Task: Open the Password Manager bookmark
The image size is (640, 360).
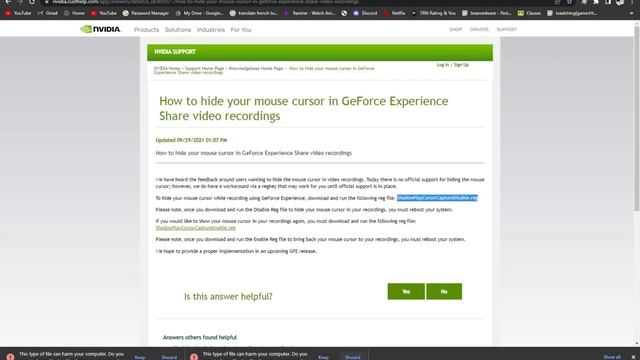Action: coord(146,13)
